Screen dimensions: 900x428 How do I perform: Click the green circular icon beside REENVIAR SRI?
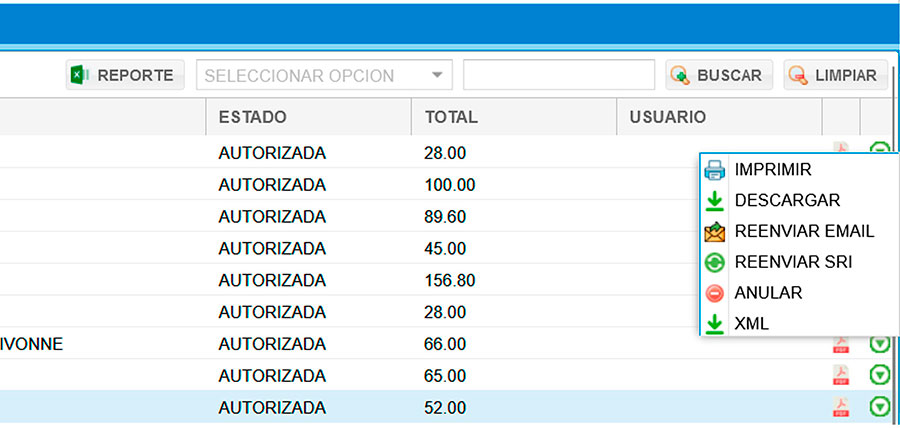pyautogui.click(x=715, y=263)
